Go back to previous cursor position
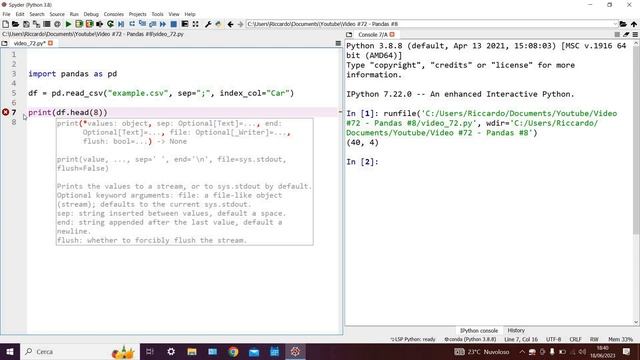640x360 pixels. pyautogui.click(x=230, y=24)
